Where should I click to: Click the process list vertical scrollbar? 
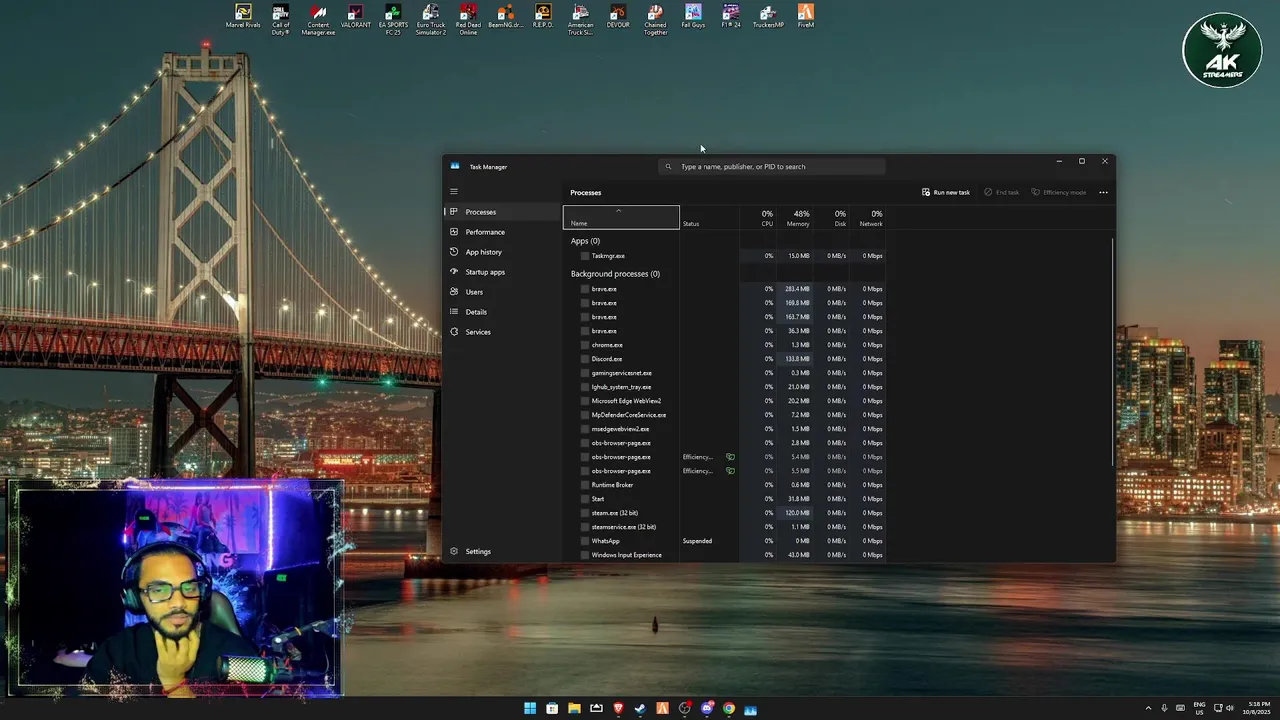coord(1112,350)
